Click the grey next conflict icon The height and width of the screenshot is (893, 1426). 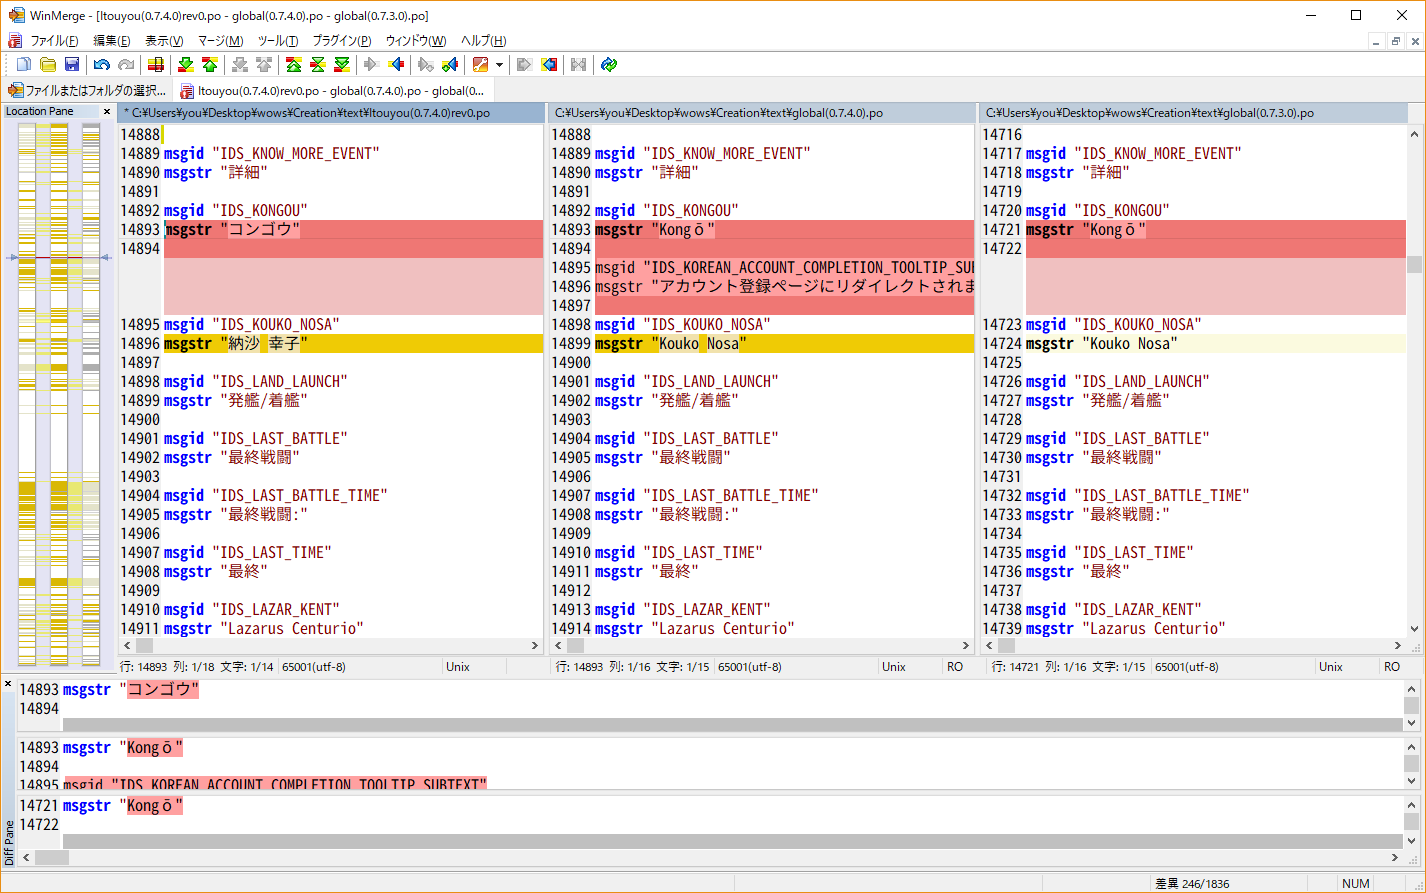[239, 65]
